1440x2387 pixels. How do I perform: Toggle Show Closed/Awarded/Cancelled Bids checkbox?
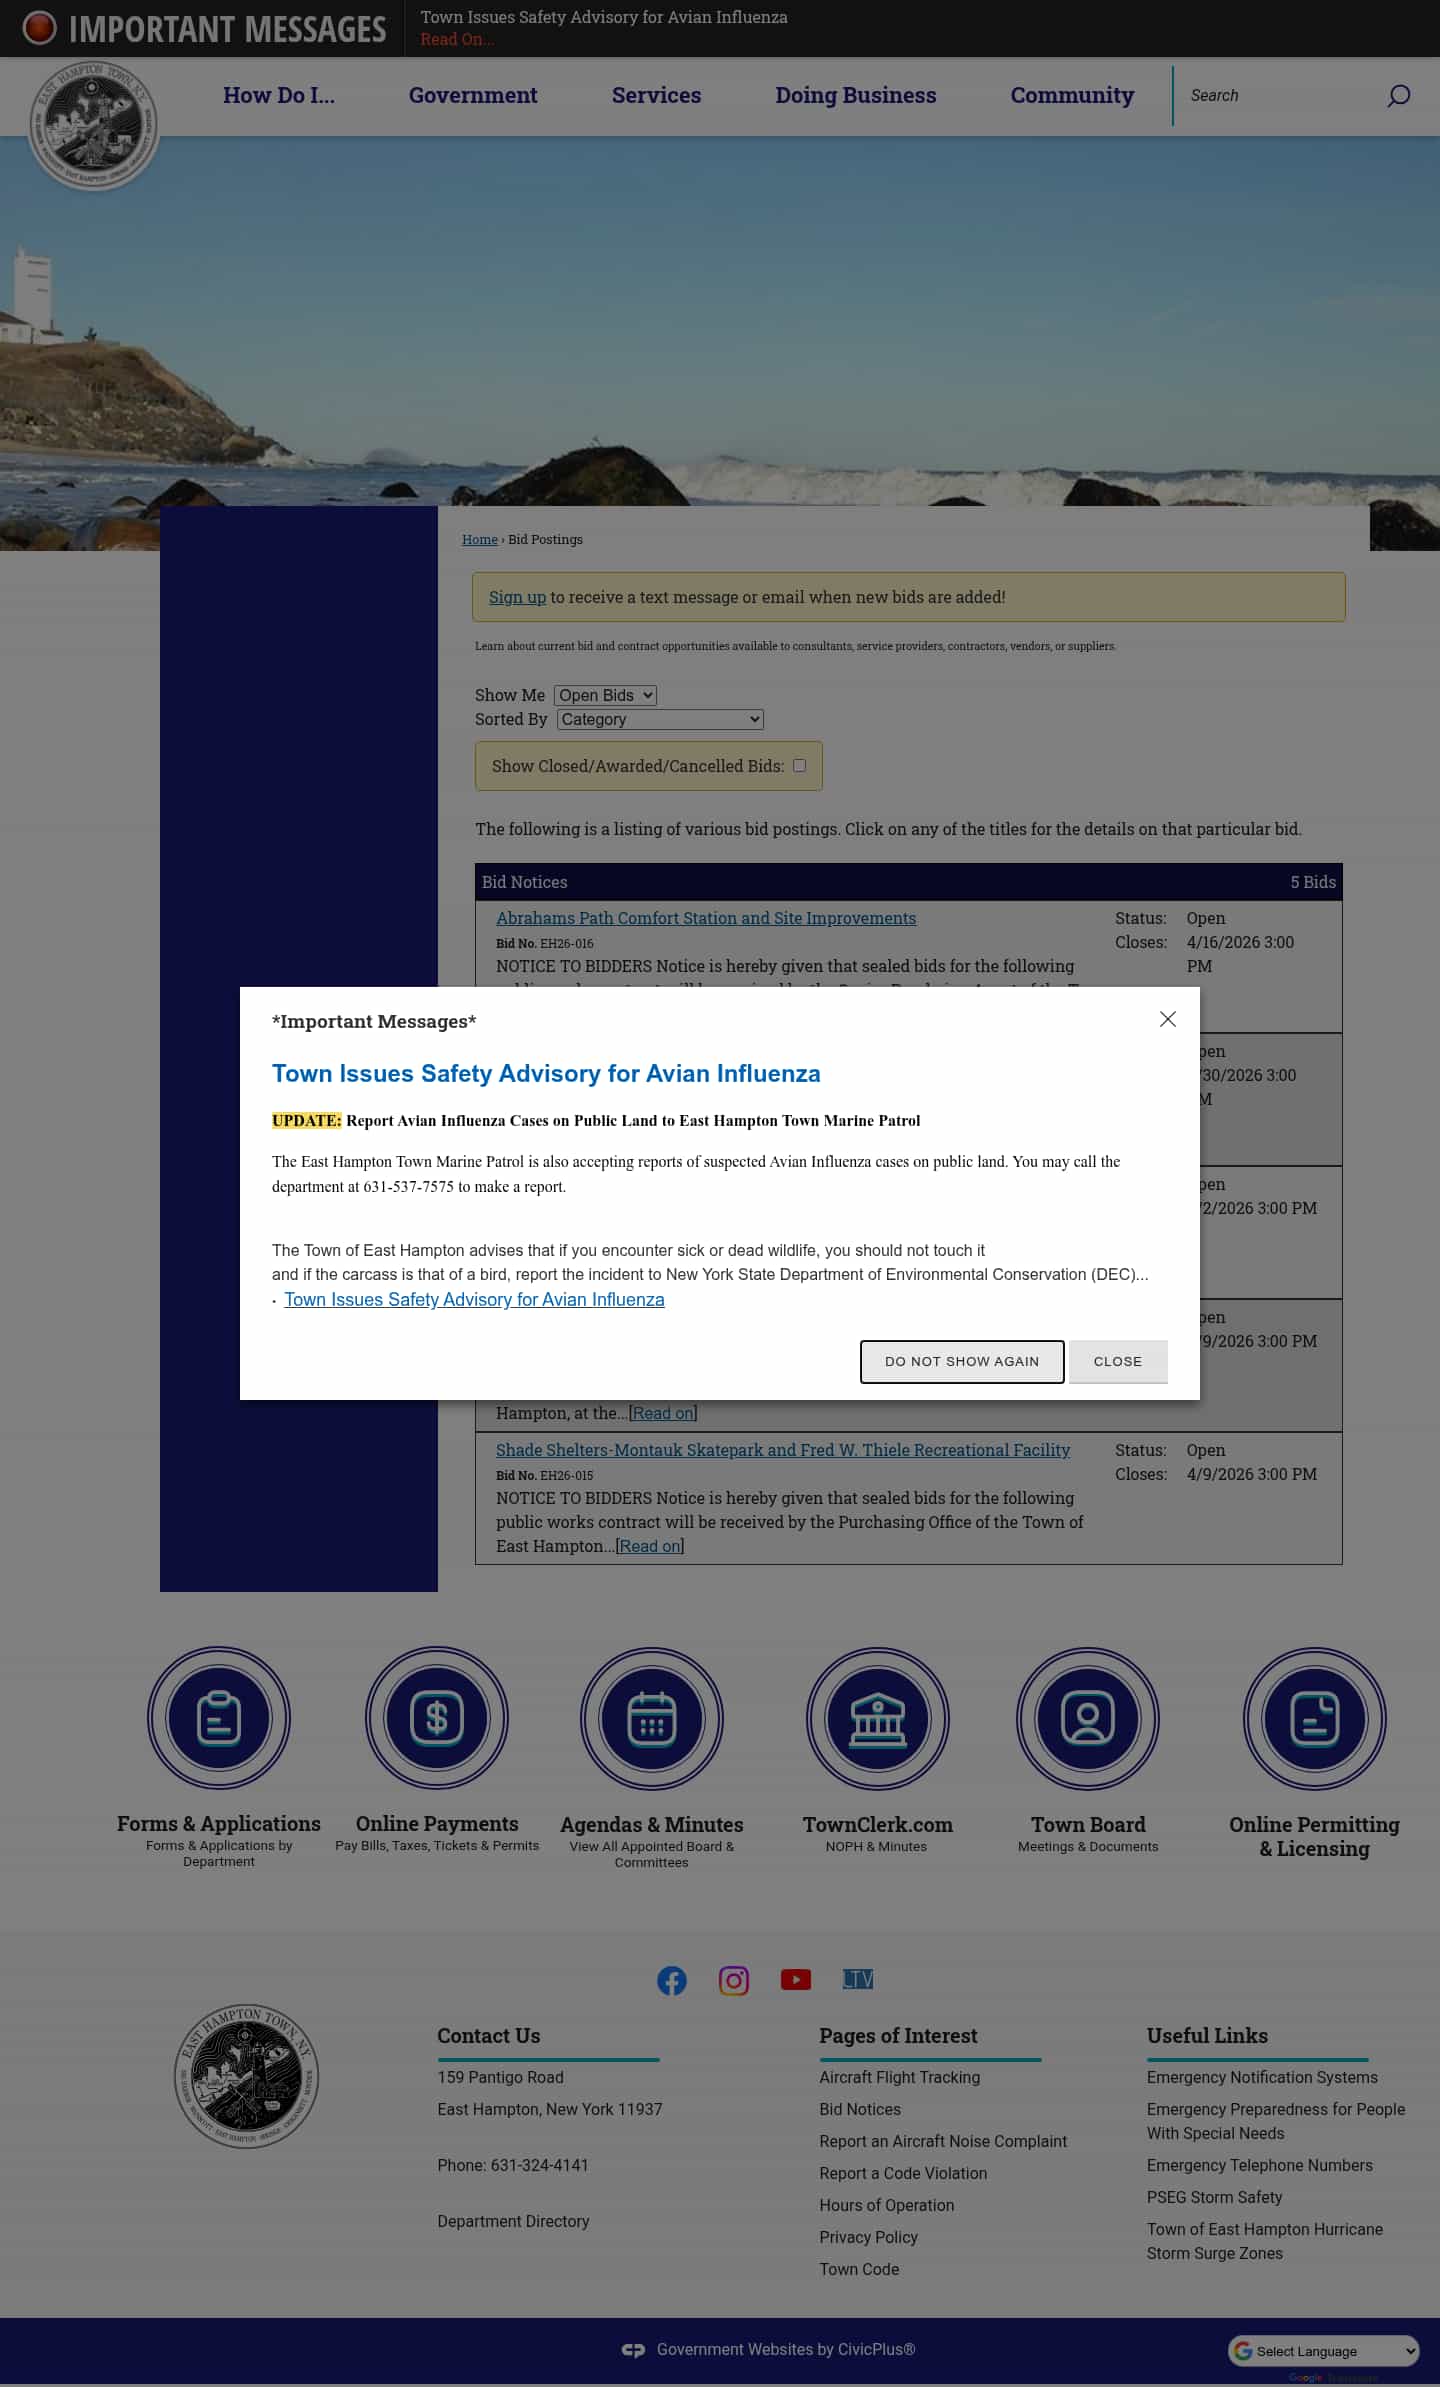(x=799, y=765)
